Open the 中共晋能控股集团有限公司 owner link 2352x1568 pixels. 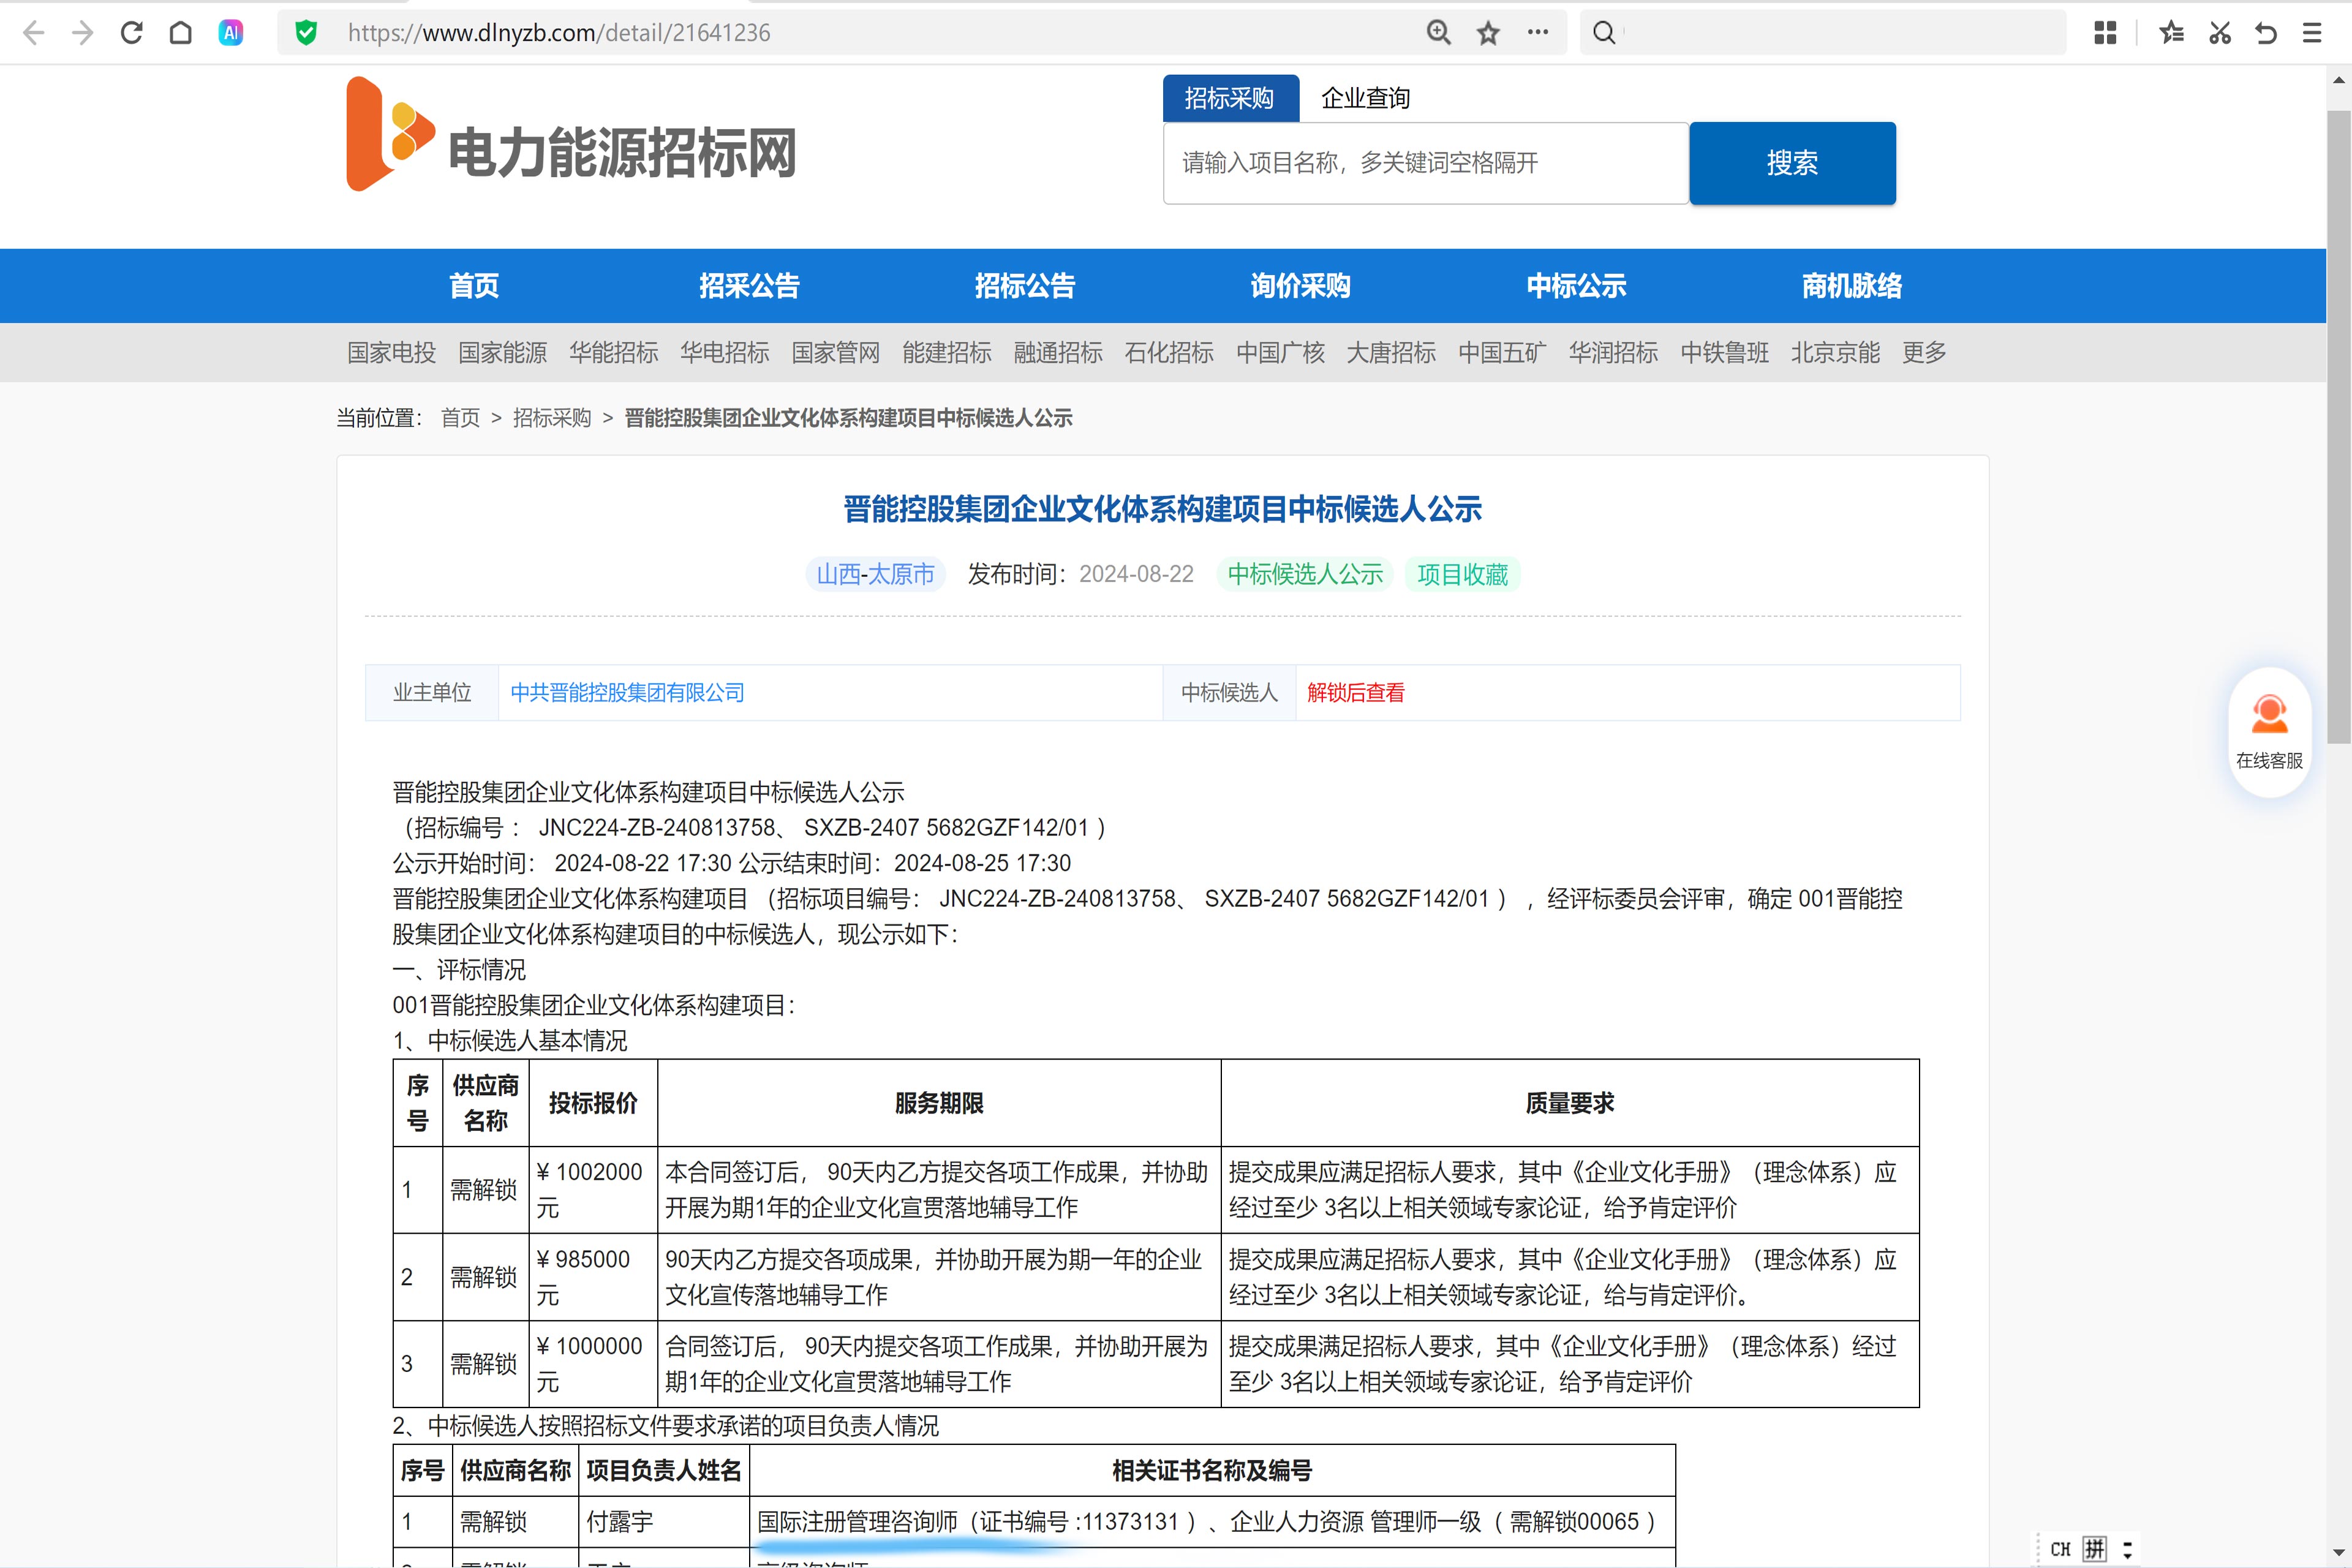coord(627,692)
